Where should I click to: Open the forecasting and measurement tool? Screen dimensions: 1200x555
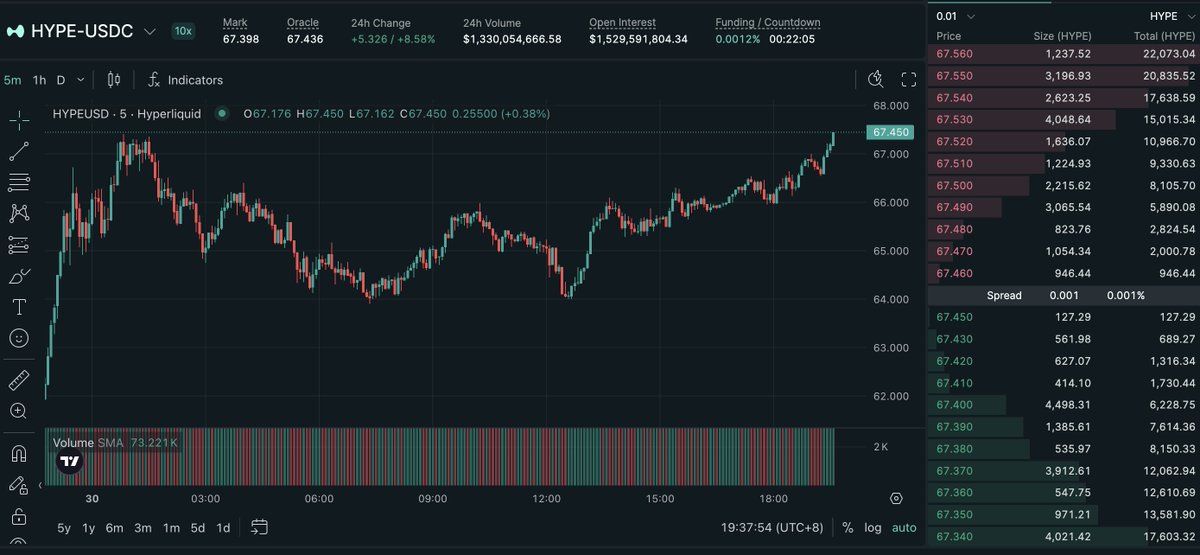pos(19,244)
